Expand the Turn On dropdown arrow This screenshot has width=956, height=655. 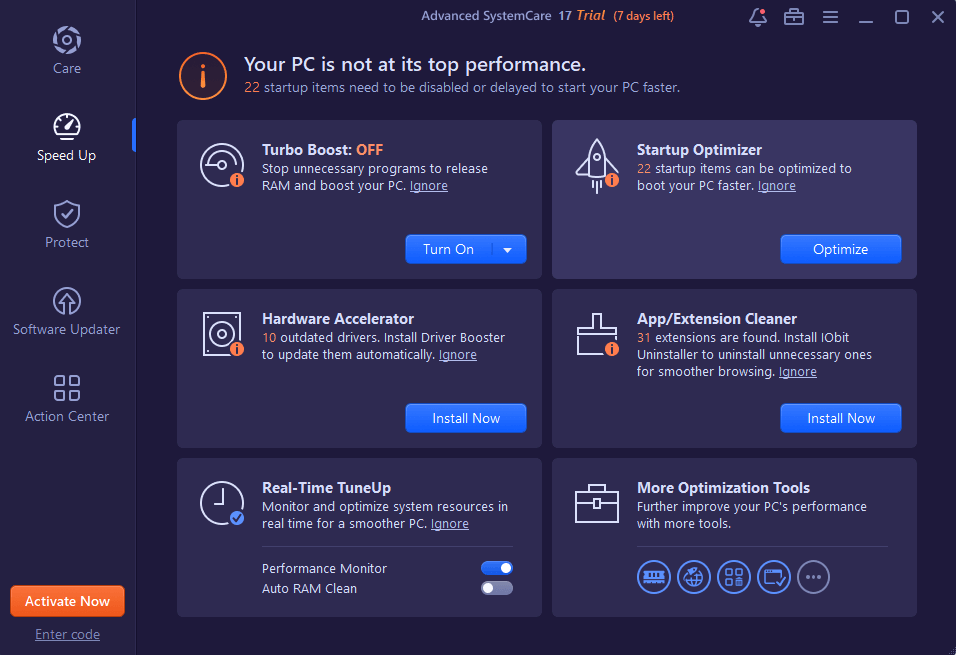pos(507,249)
